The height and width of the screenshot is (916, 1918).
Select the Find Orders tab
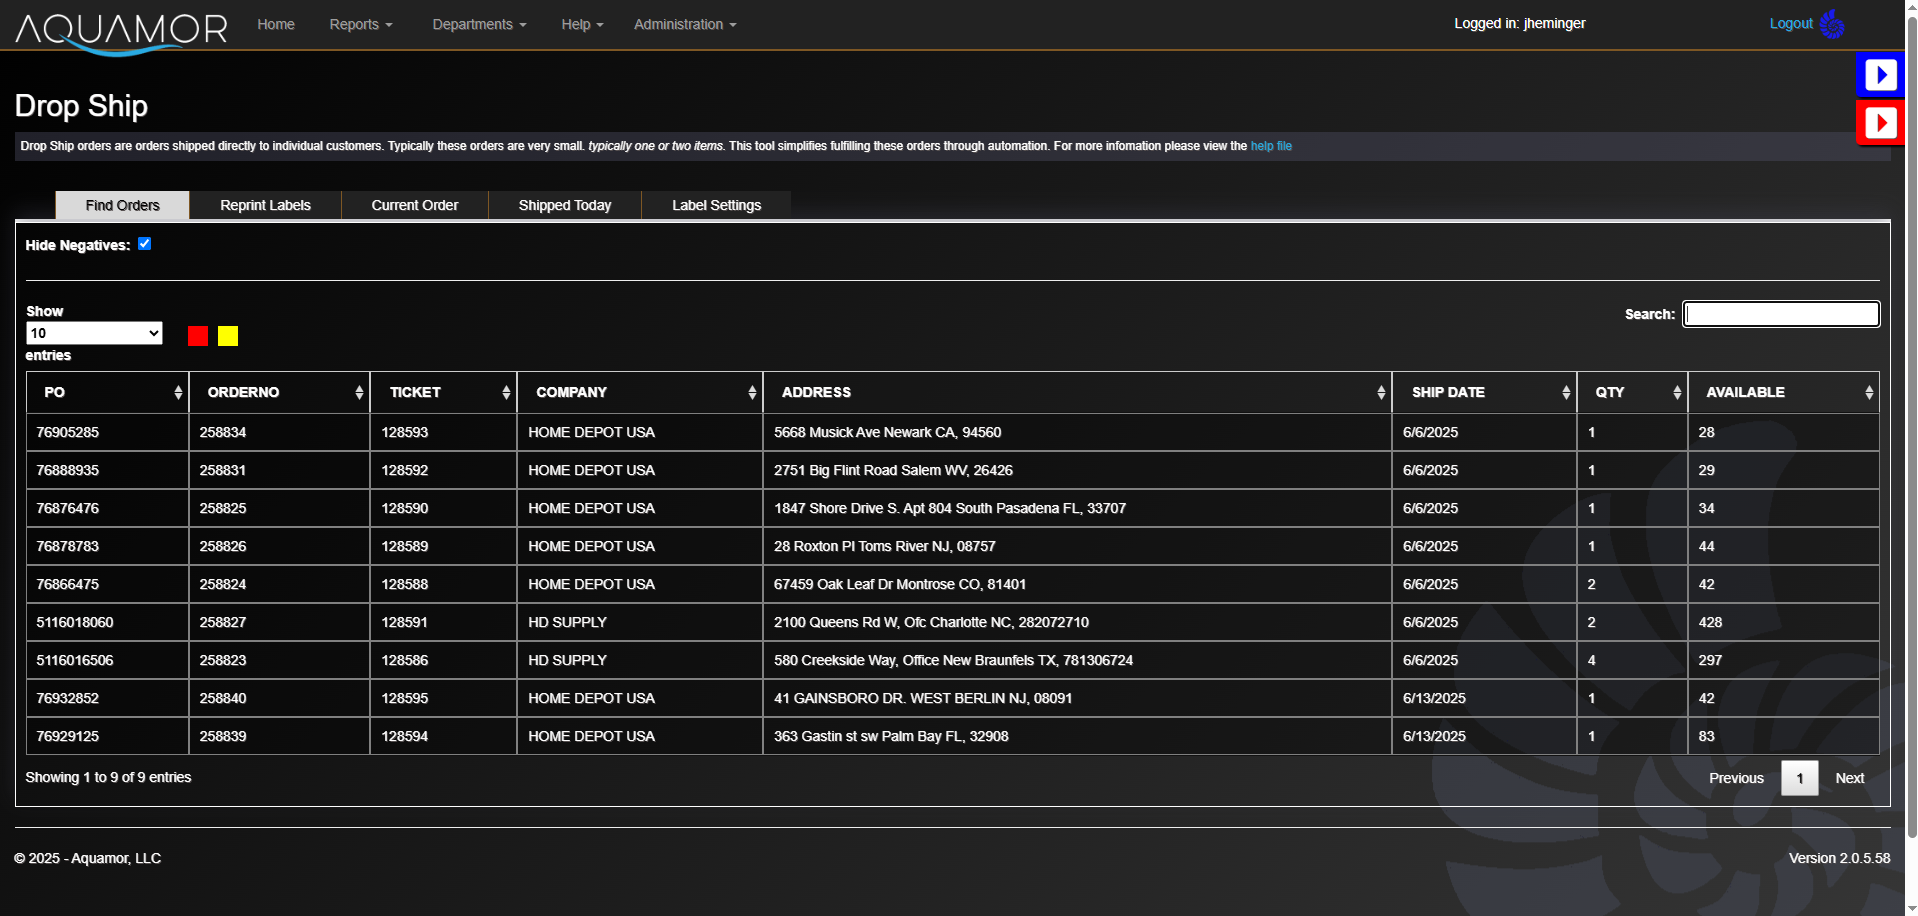point(122,205)
